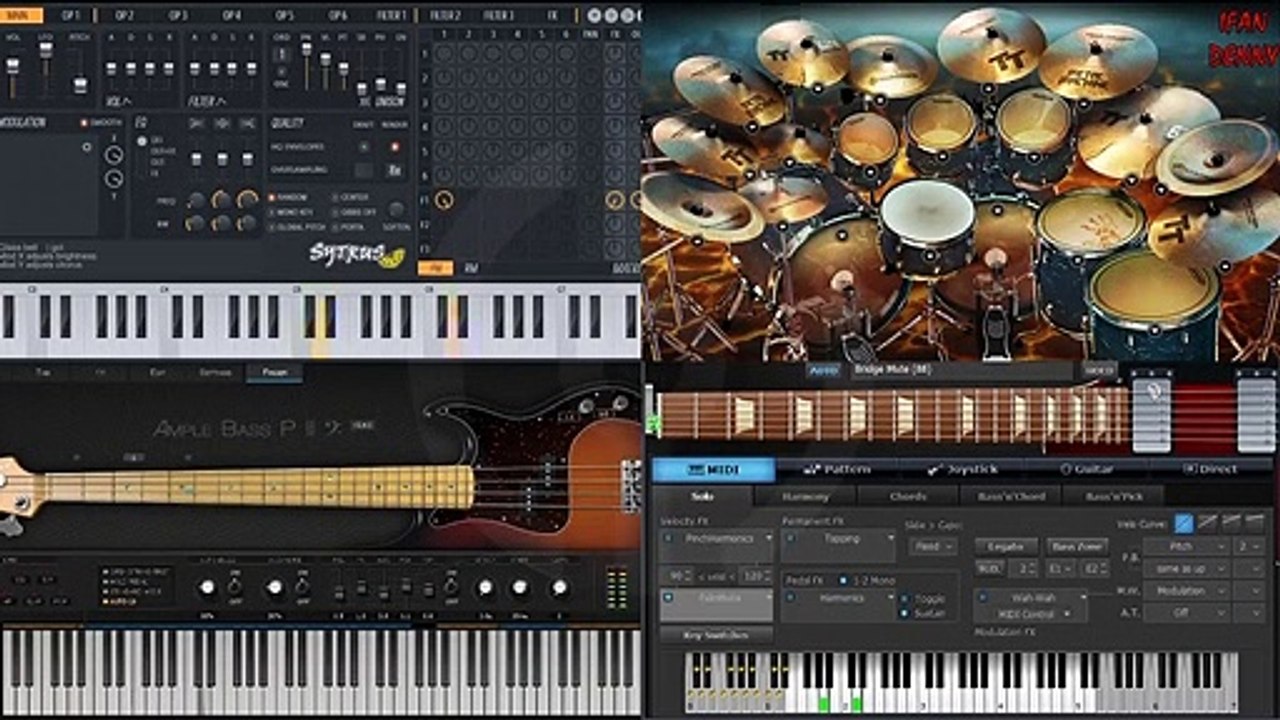
Task: Switch to MIDI mode in the guitar plugin
Action: pyautogui.click(x=713, y=469)
